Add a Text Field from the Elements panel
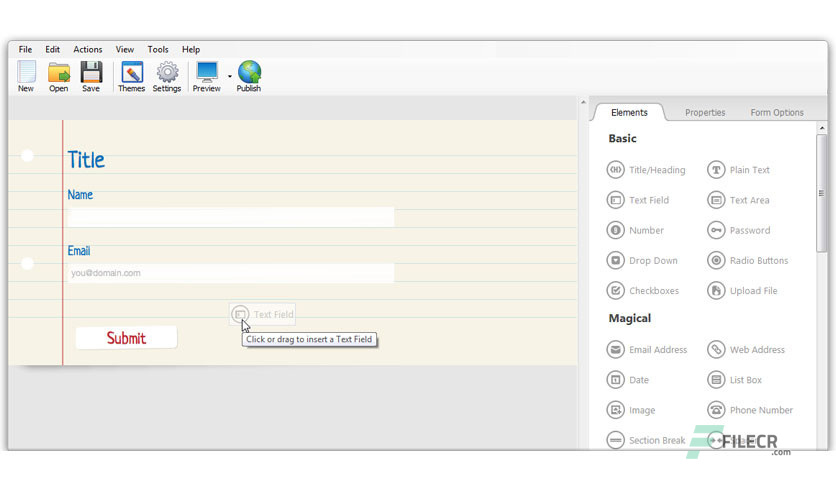 638,200
